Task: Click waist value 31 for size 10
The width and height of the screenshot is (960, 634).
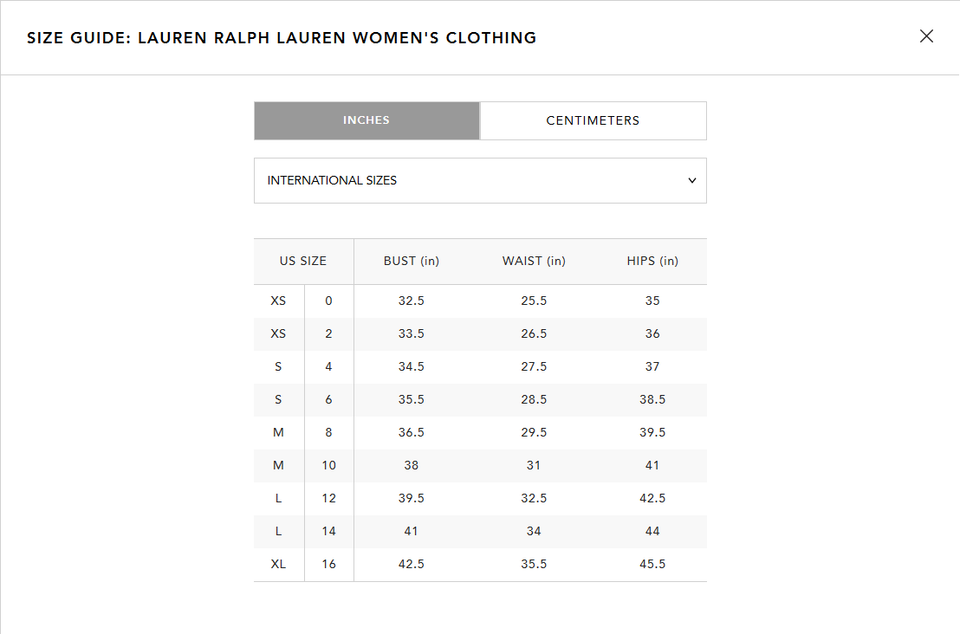Action: [x=533, y=465]
